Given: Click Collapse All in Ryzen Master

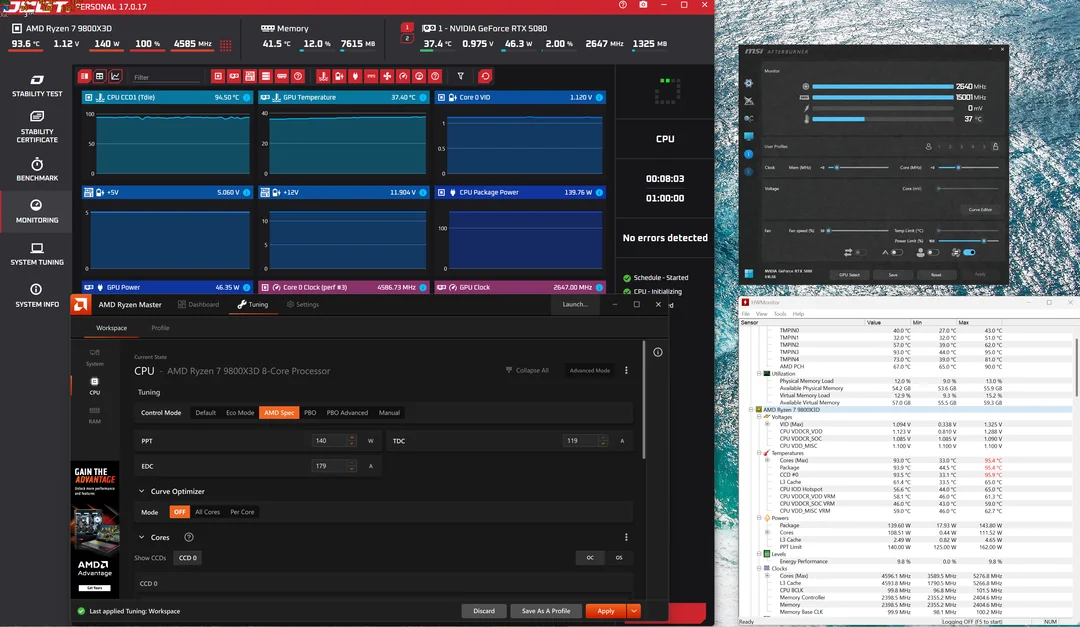Looking at the screenshot, I should (x=527, y=371).
